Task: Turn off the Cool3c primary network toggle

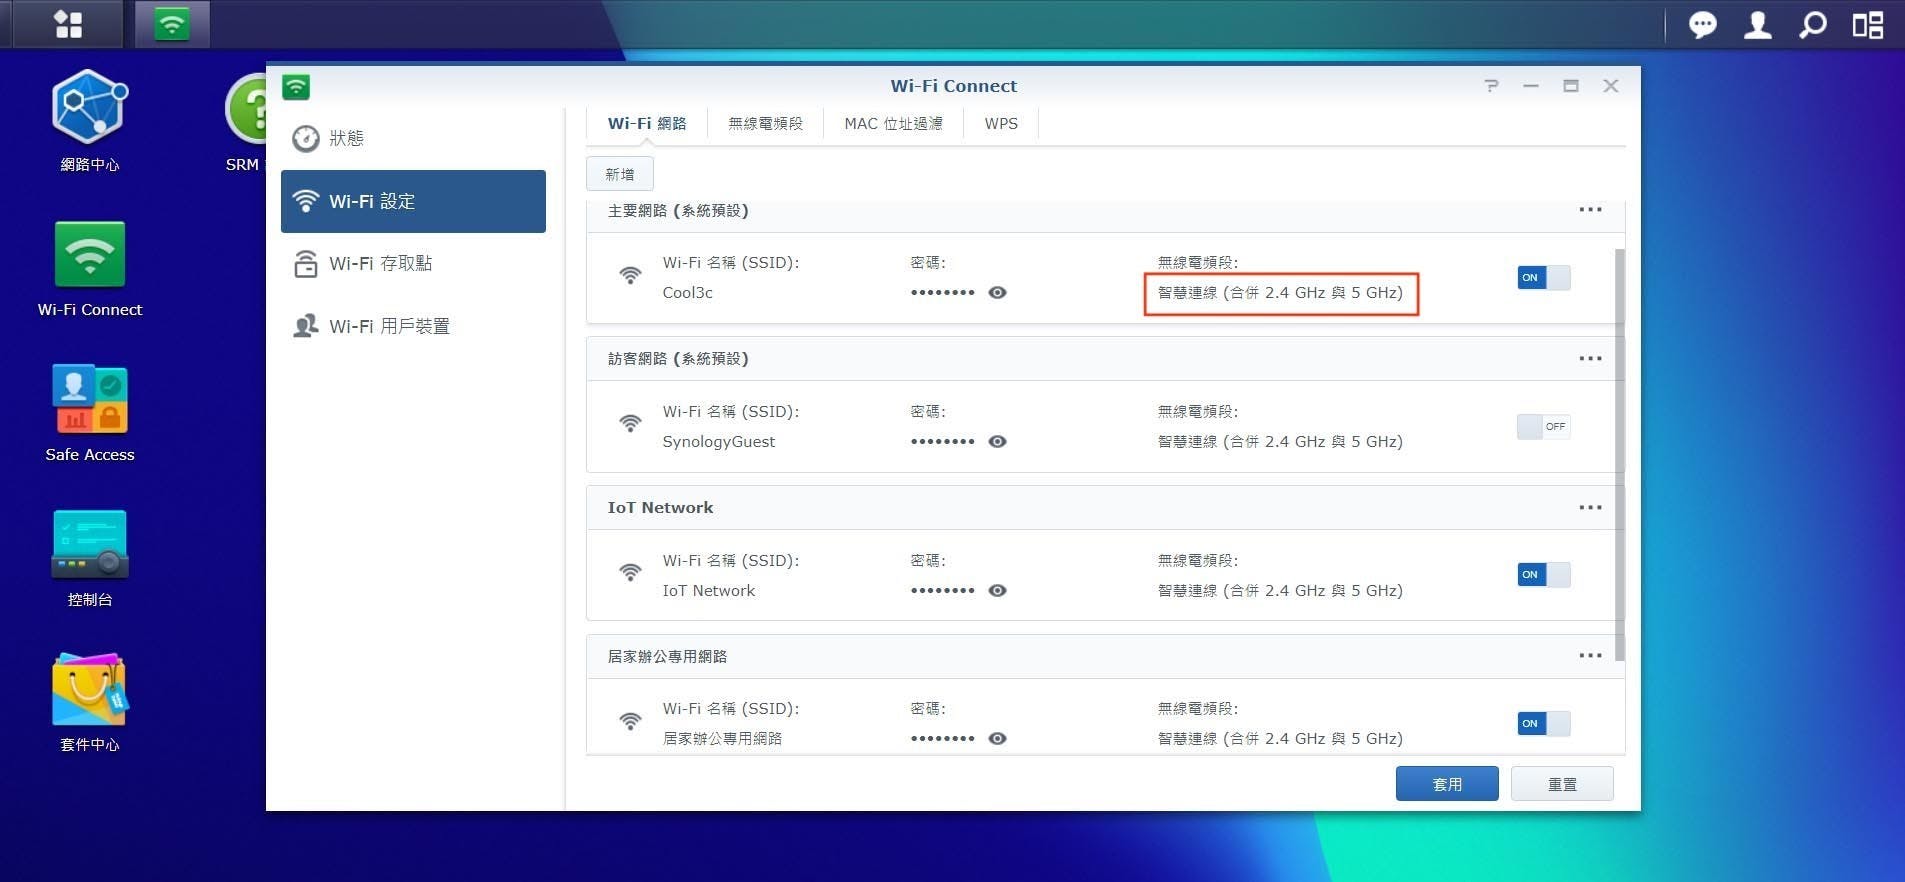Action: coord(1543,278)
